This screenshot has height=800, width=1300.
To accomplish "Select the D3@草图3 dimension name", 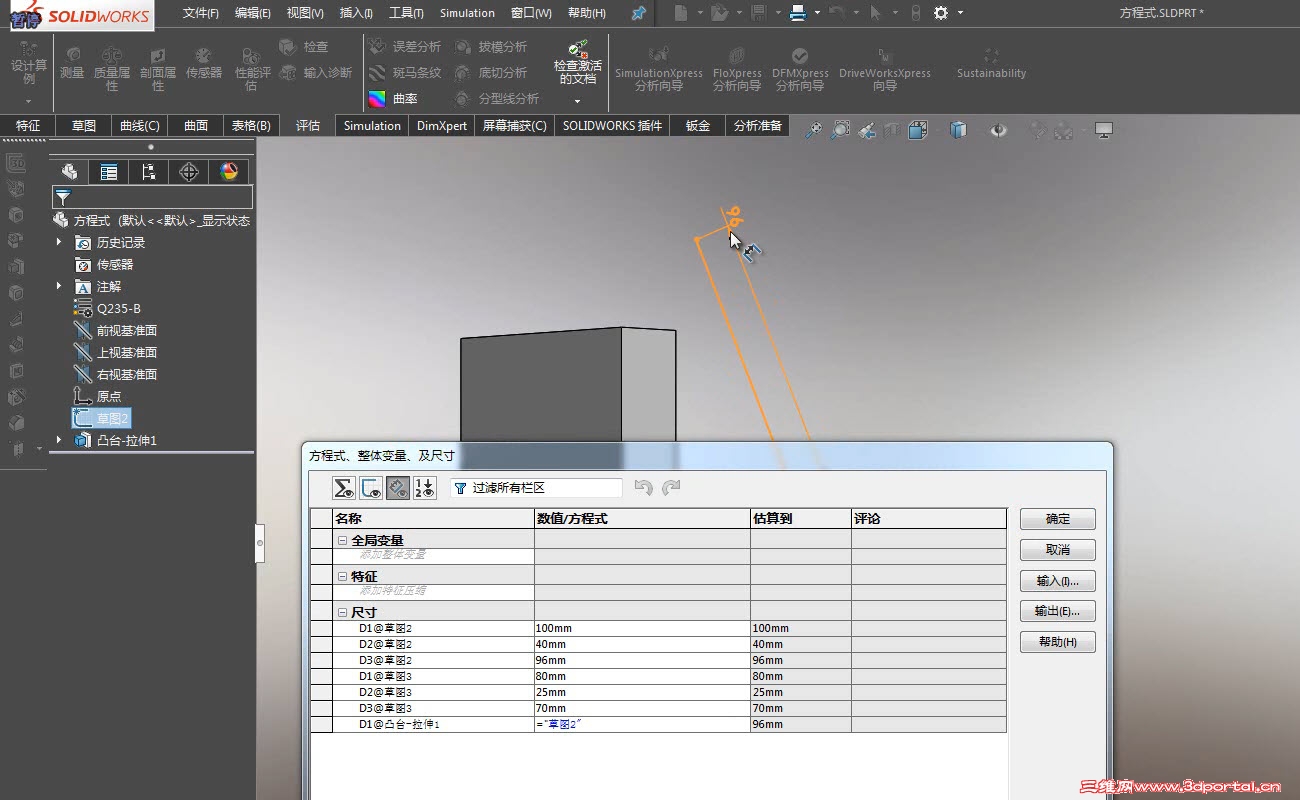I will tap(385, 708).
